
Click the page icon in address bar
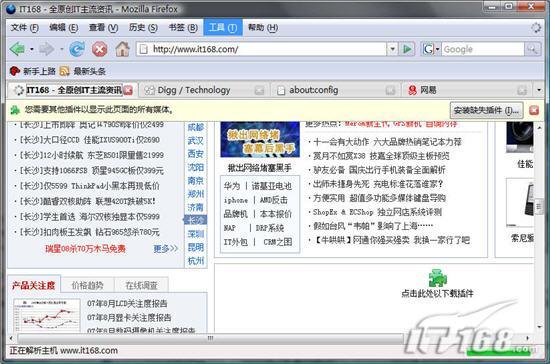pyautogui.click(x=143, y=49)
